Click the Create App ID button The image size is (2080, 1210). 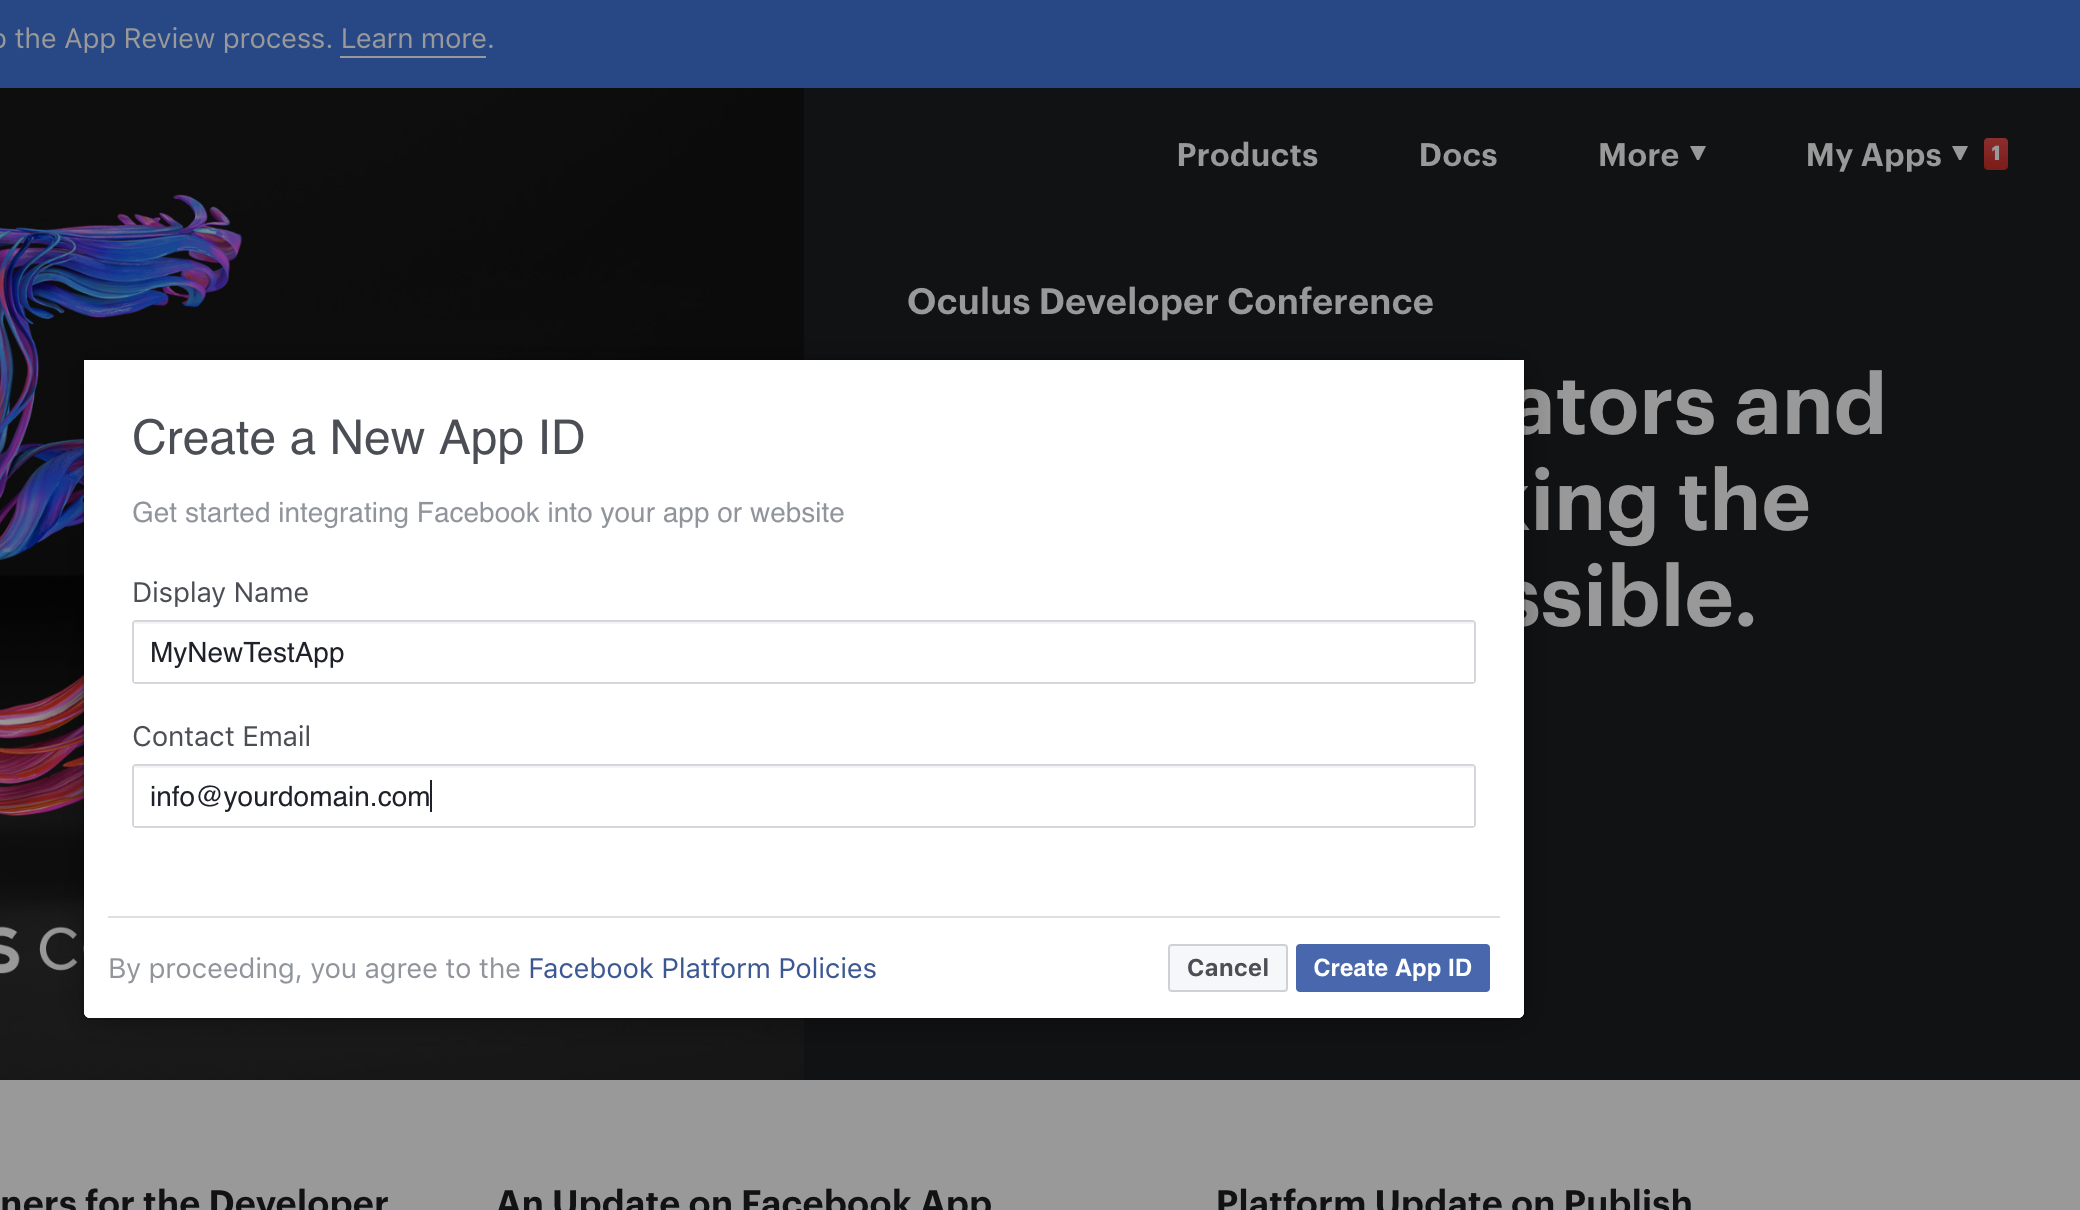coord(1392,968)
